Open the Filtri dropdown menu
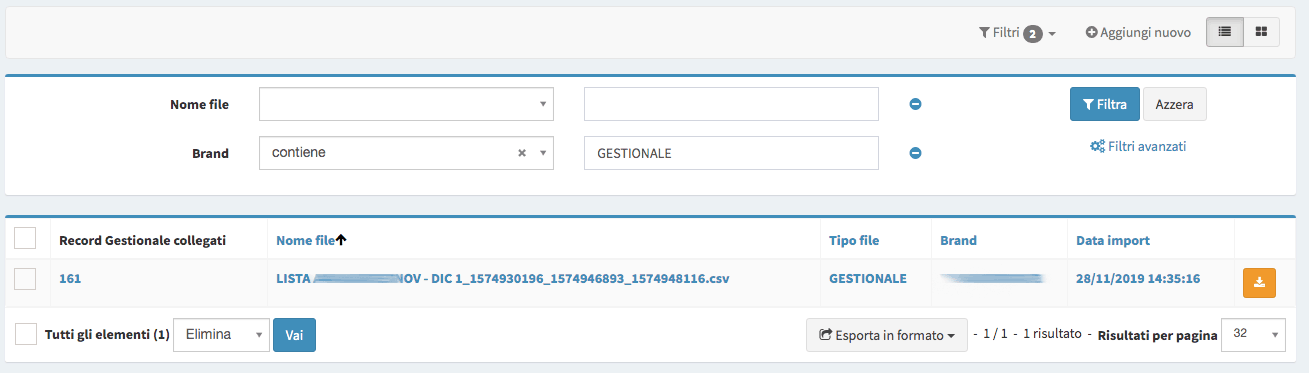This screenshot has width=1309, height=373. (1017, 33)
